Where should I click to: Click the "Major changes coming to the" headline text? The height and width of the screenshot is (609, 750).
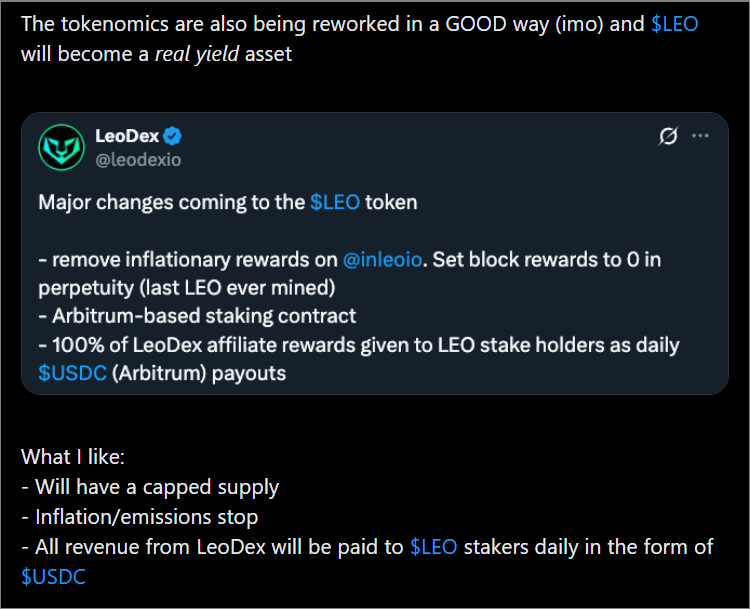172,202
